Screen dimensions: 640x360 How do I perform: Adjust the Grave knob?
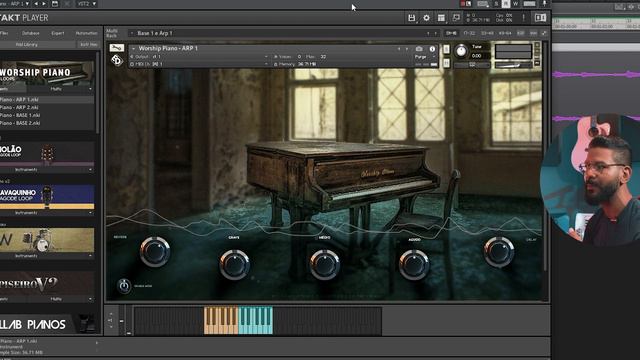tap(234, 264)
